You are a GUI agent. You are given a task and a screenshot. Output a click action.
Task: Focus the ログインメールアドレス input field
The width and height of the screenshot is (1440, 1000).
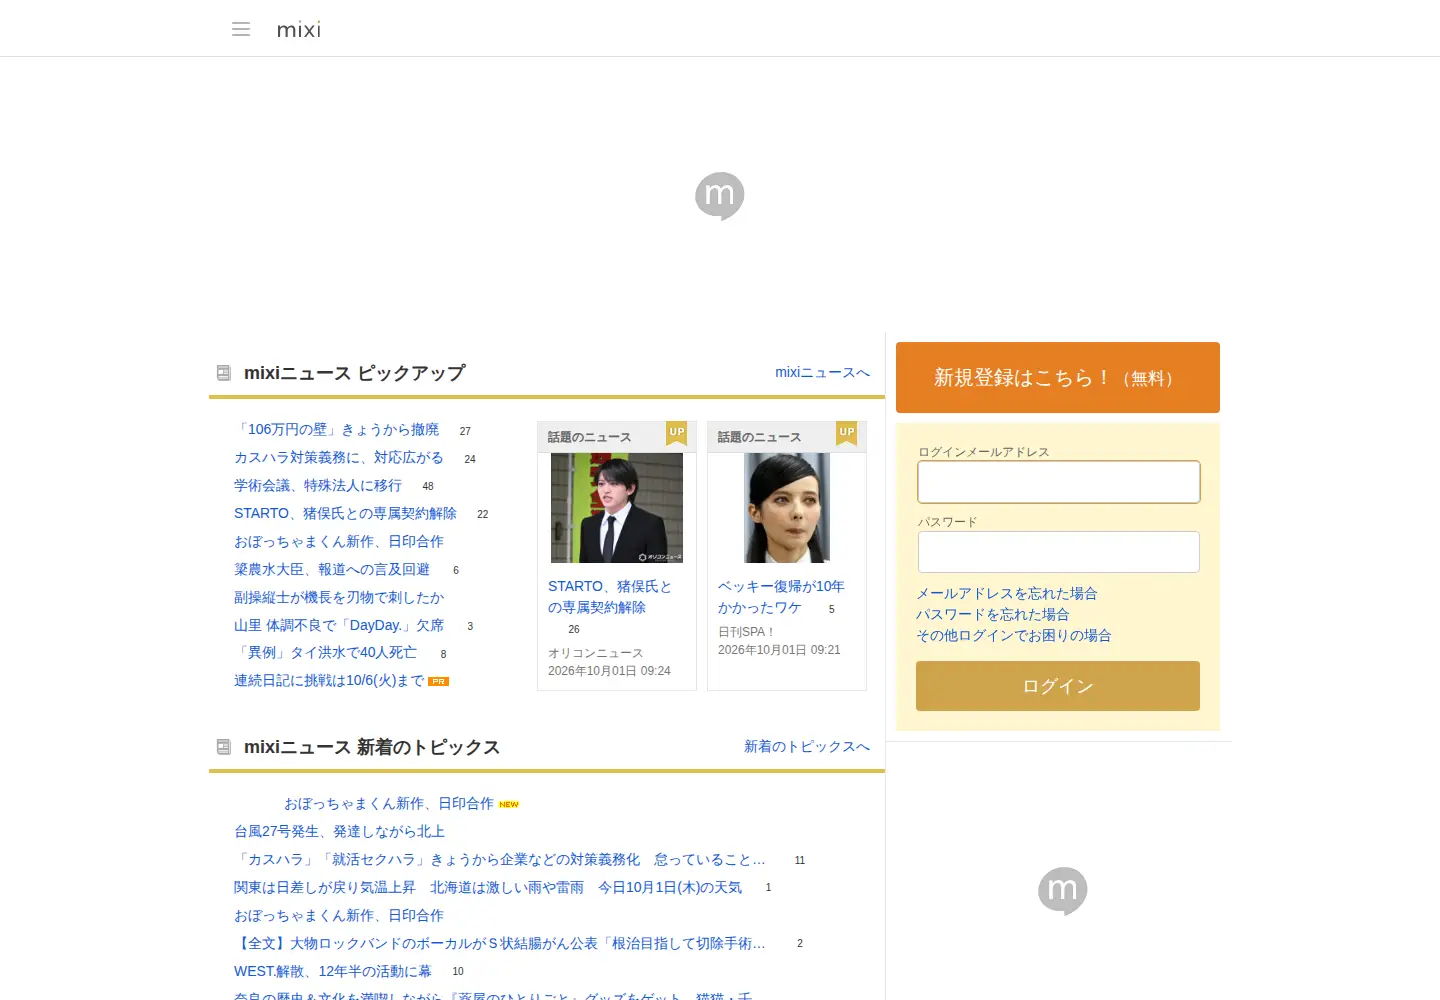tap(1059, 482)
